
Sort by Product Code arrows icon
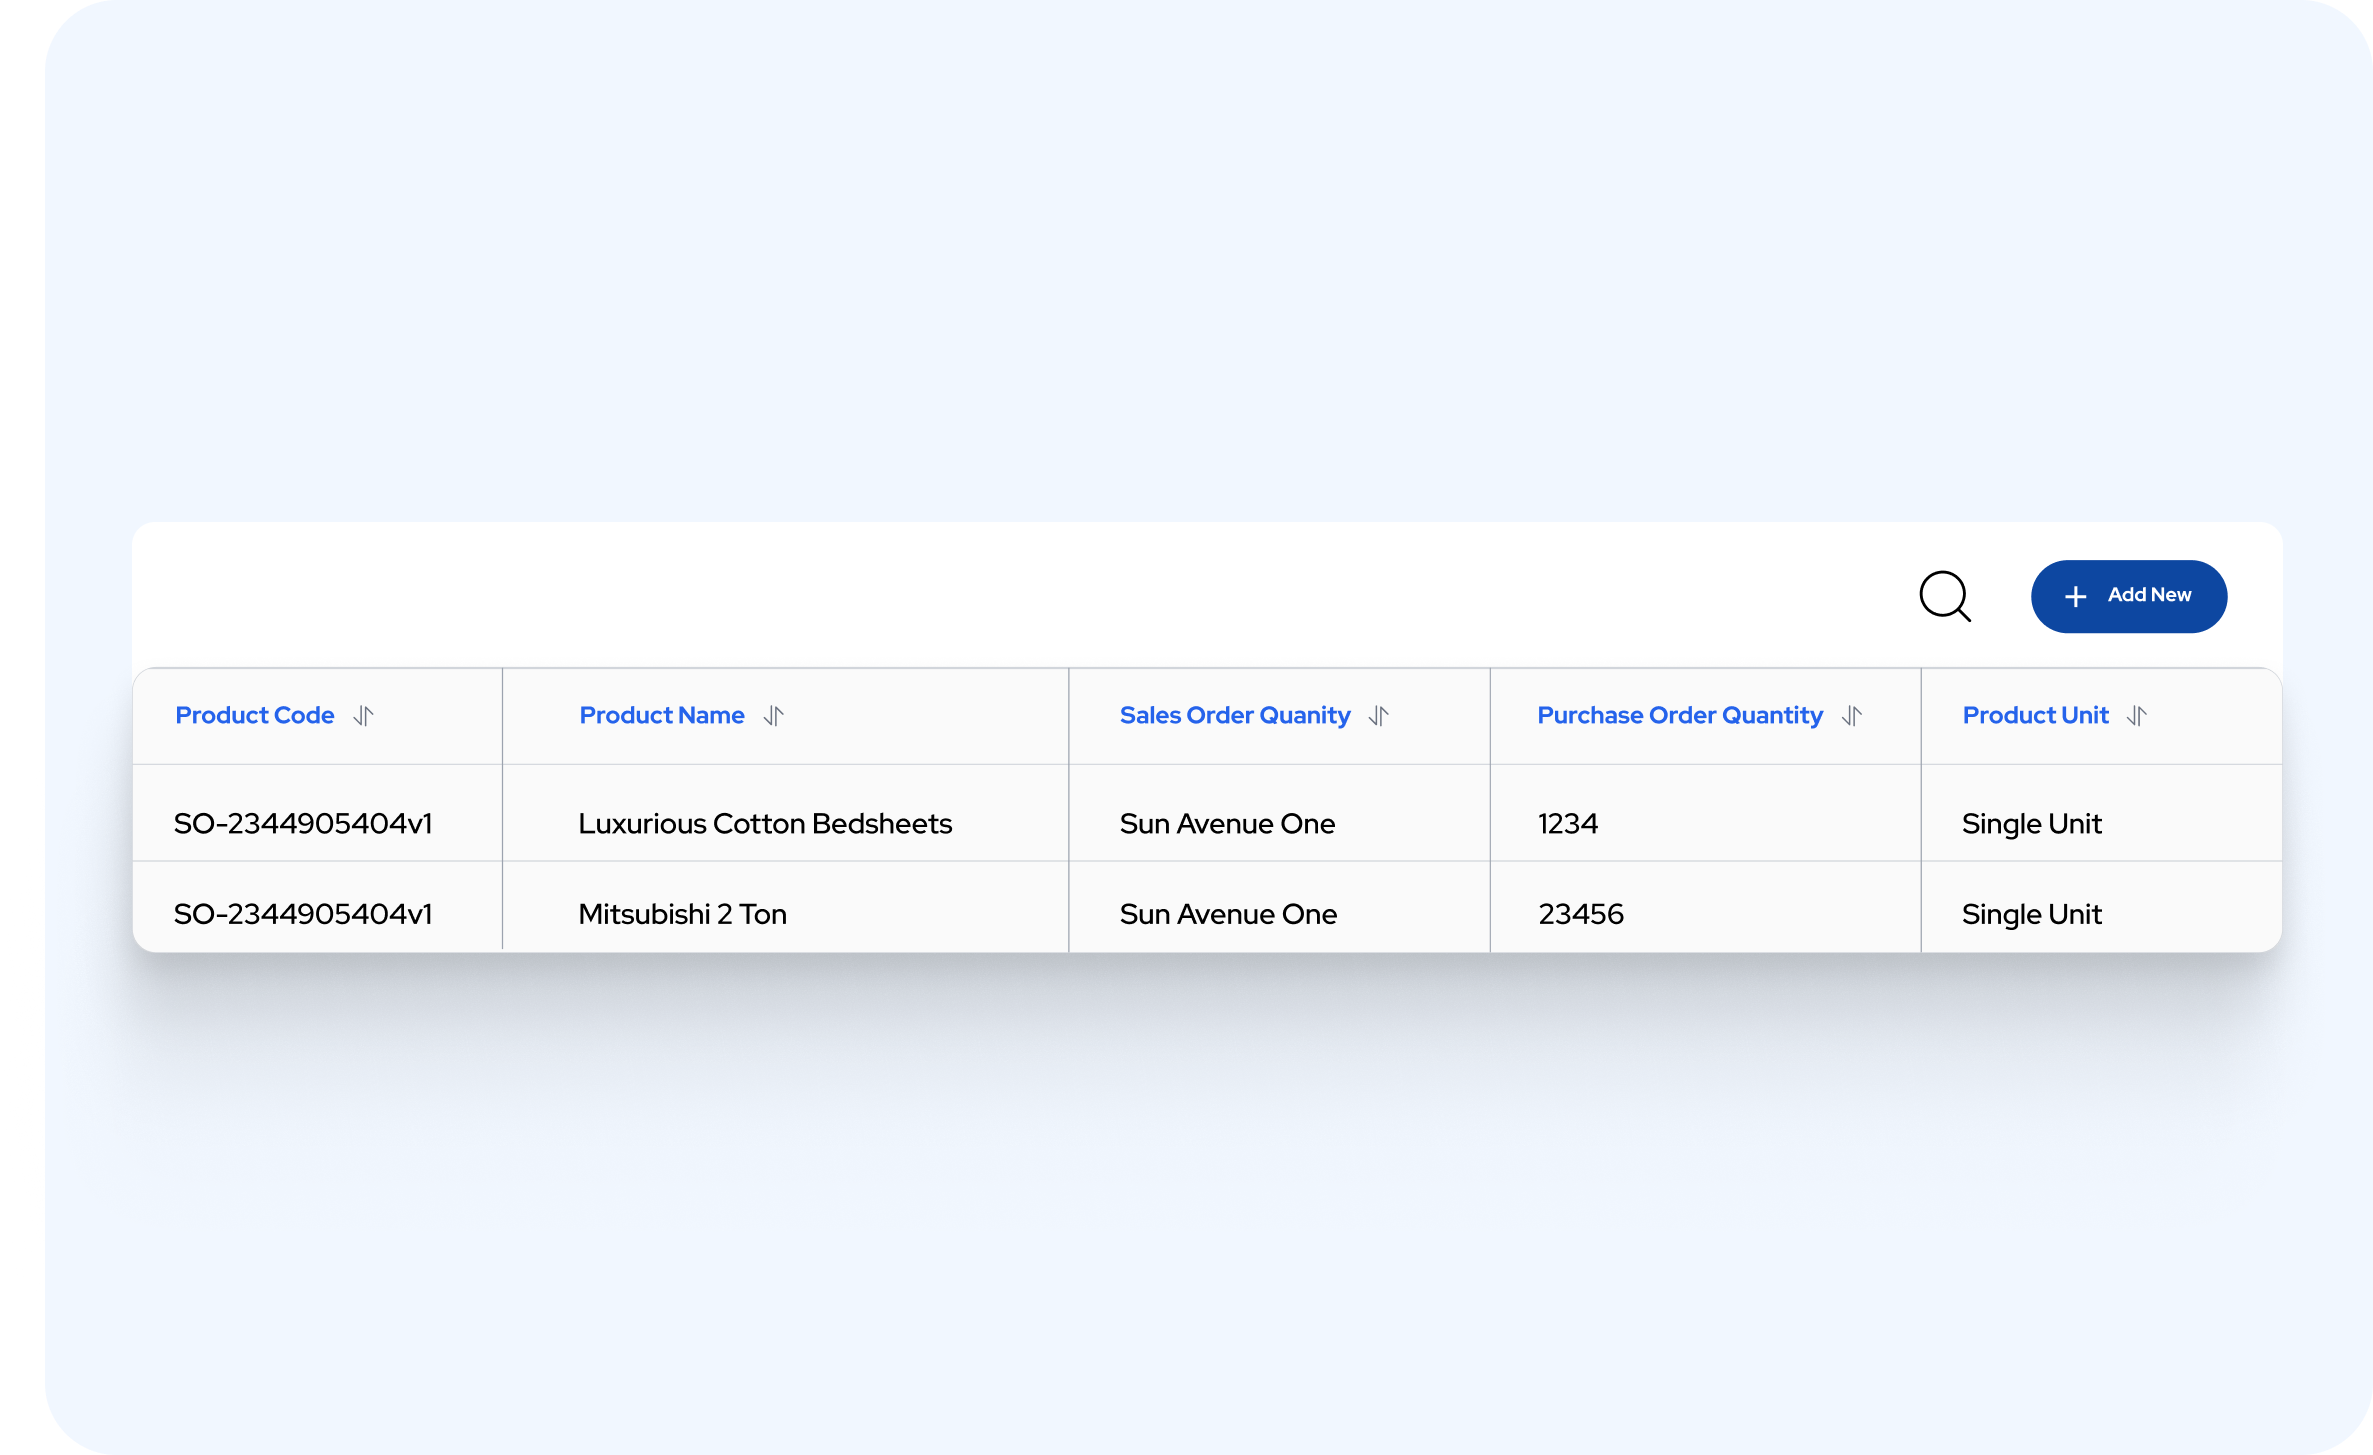pyautogui.click(x=363, y=716)
